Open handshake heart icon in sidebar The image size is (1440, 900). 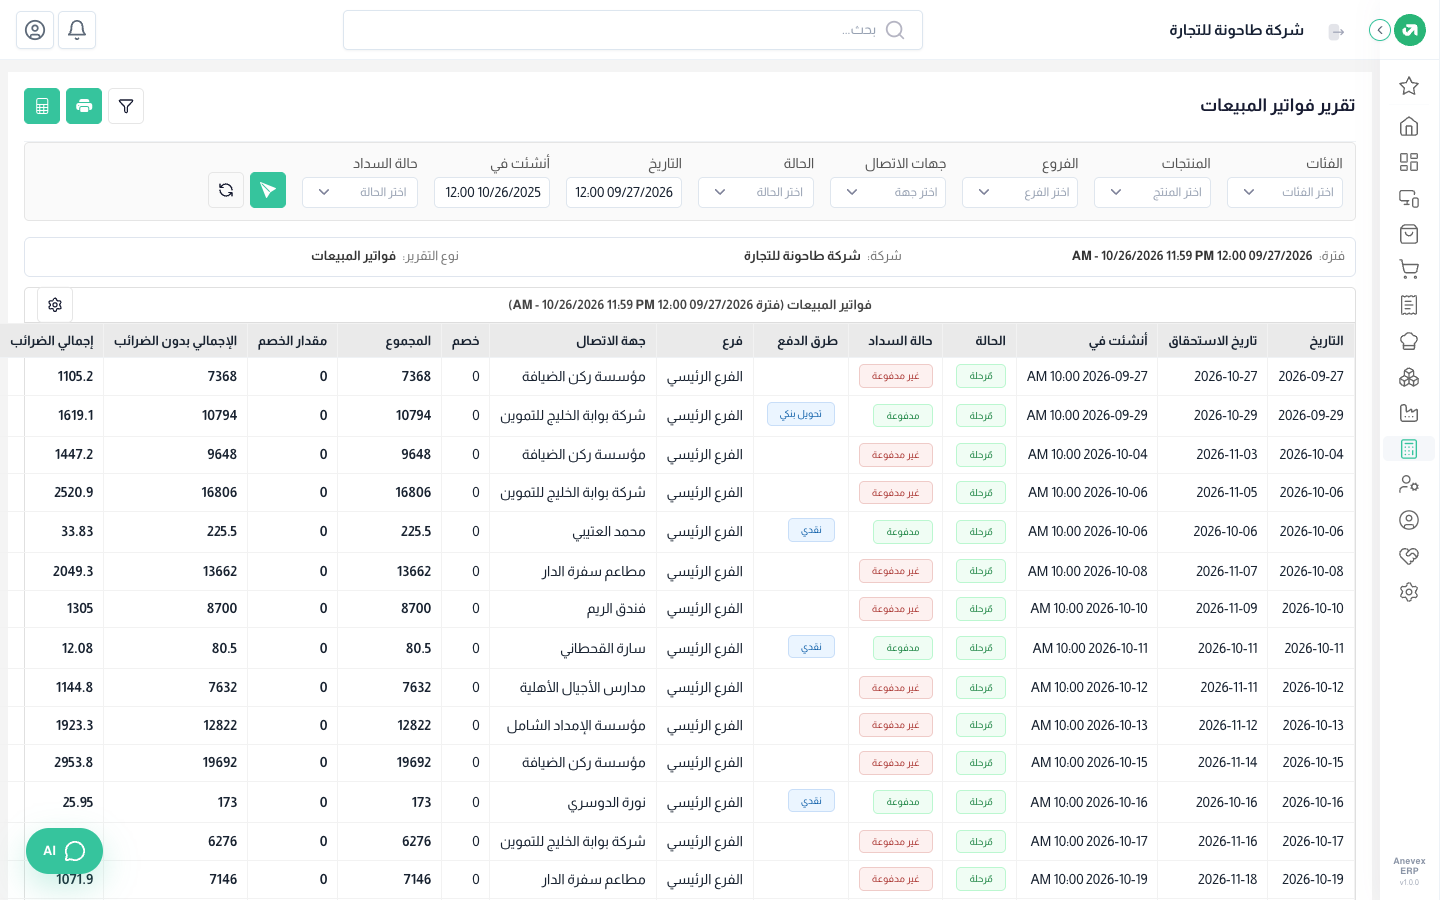1409,556
